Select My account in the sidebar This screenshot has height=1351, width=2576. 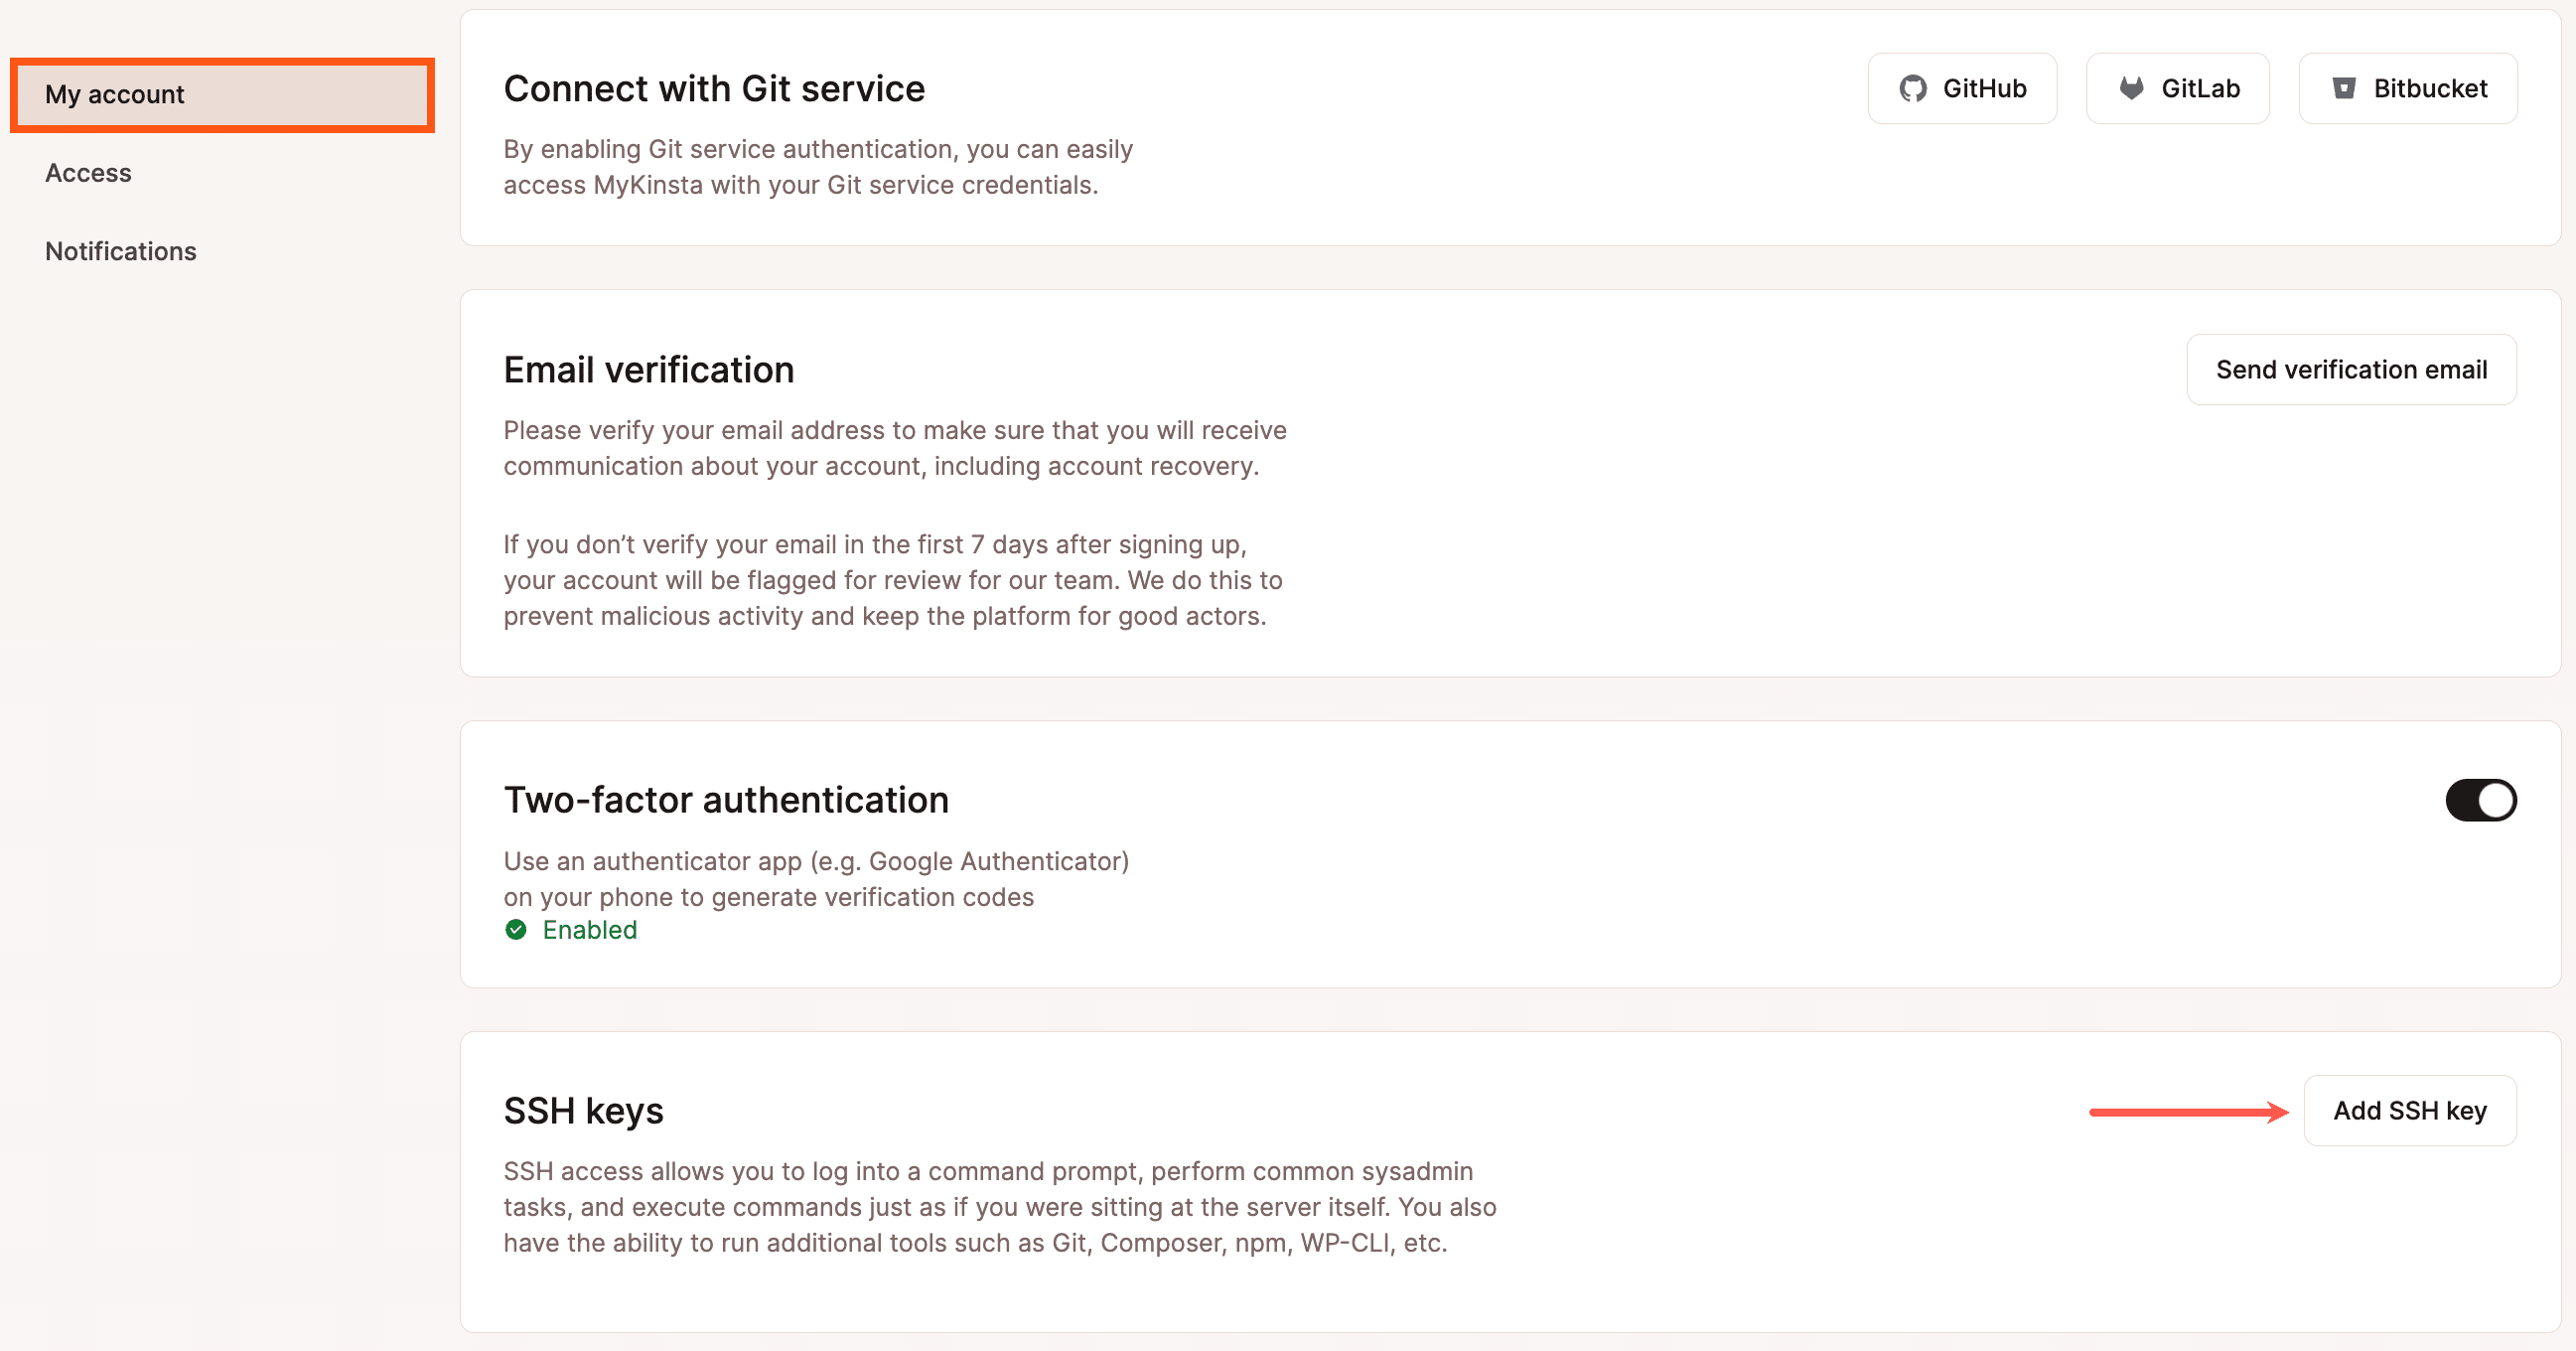[115, 94]
